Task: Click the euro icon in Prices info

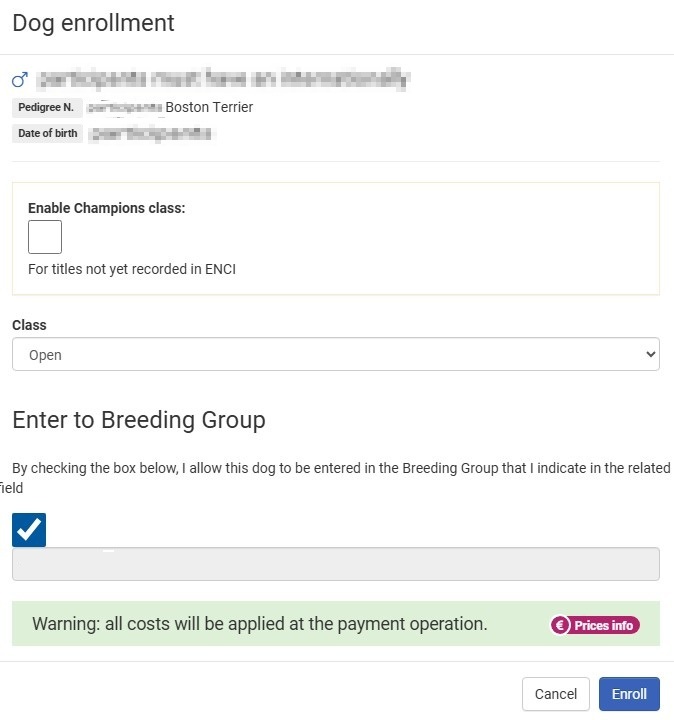Action: click(x=561, y=625)
